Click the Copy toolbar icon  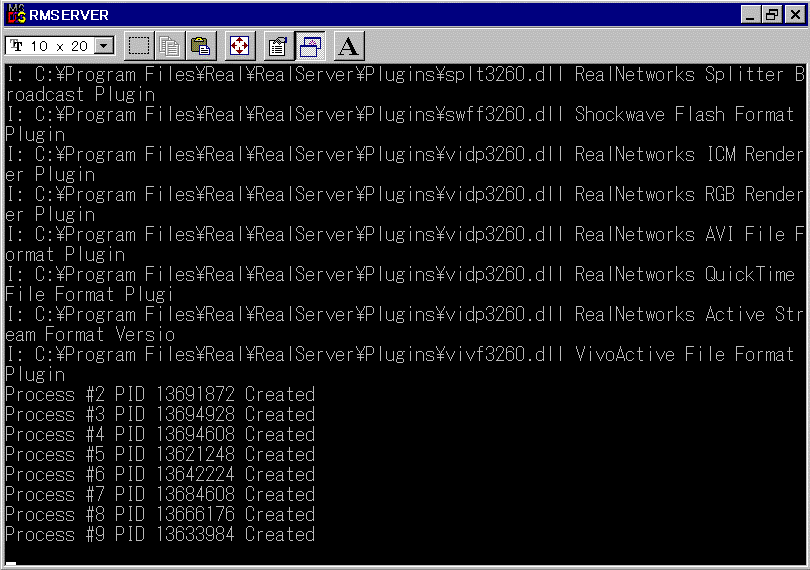(169, 46)
